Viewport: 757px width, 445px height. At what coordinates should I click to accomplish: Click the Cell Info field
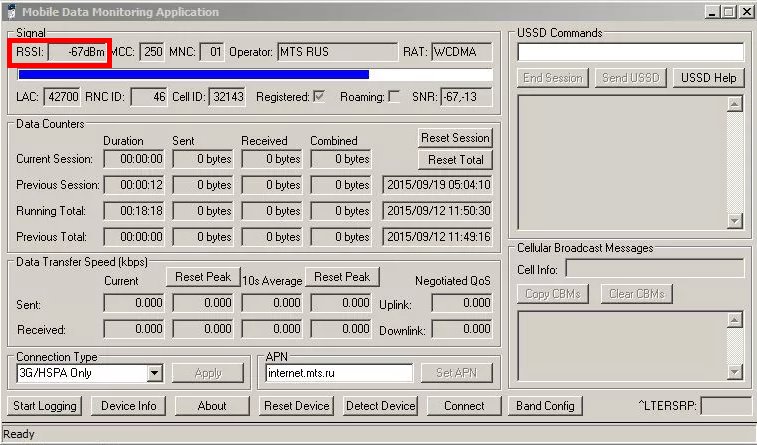click(x=655, y=269)
